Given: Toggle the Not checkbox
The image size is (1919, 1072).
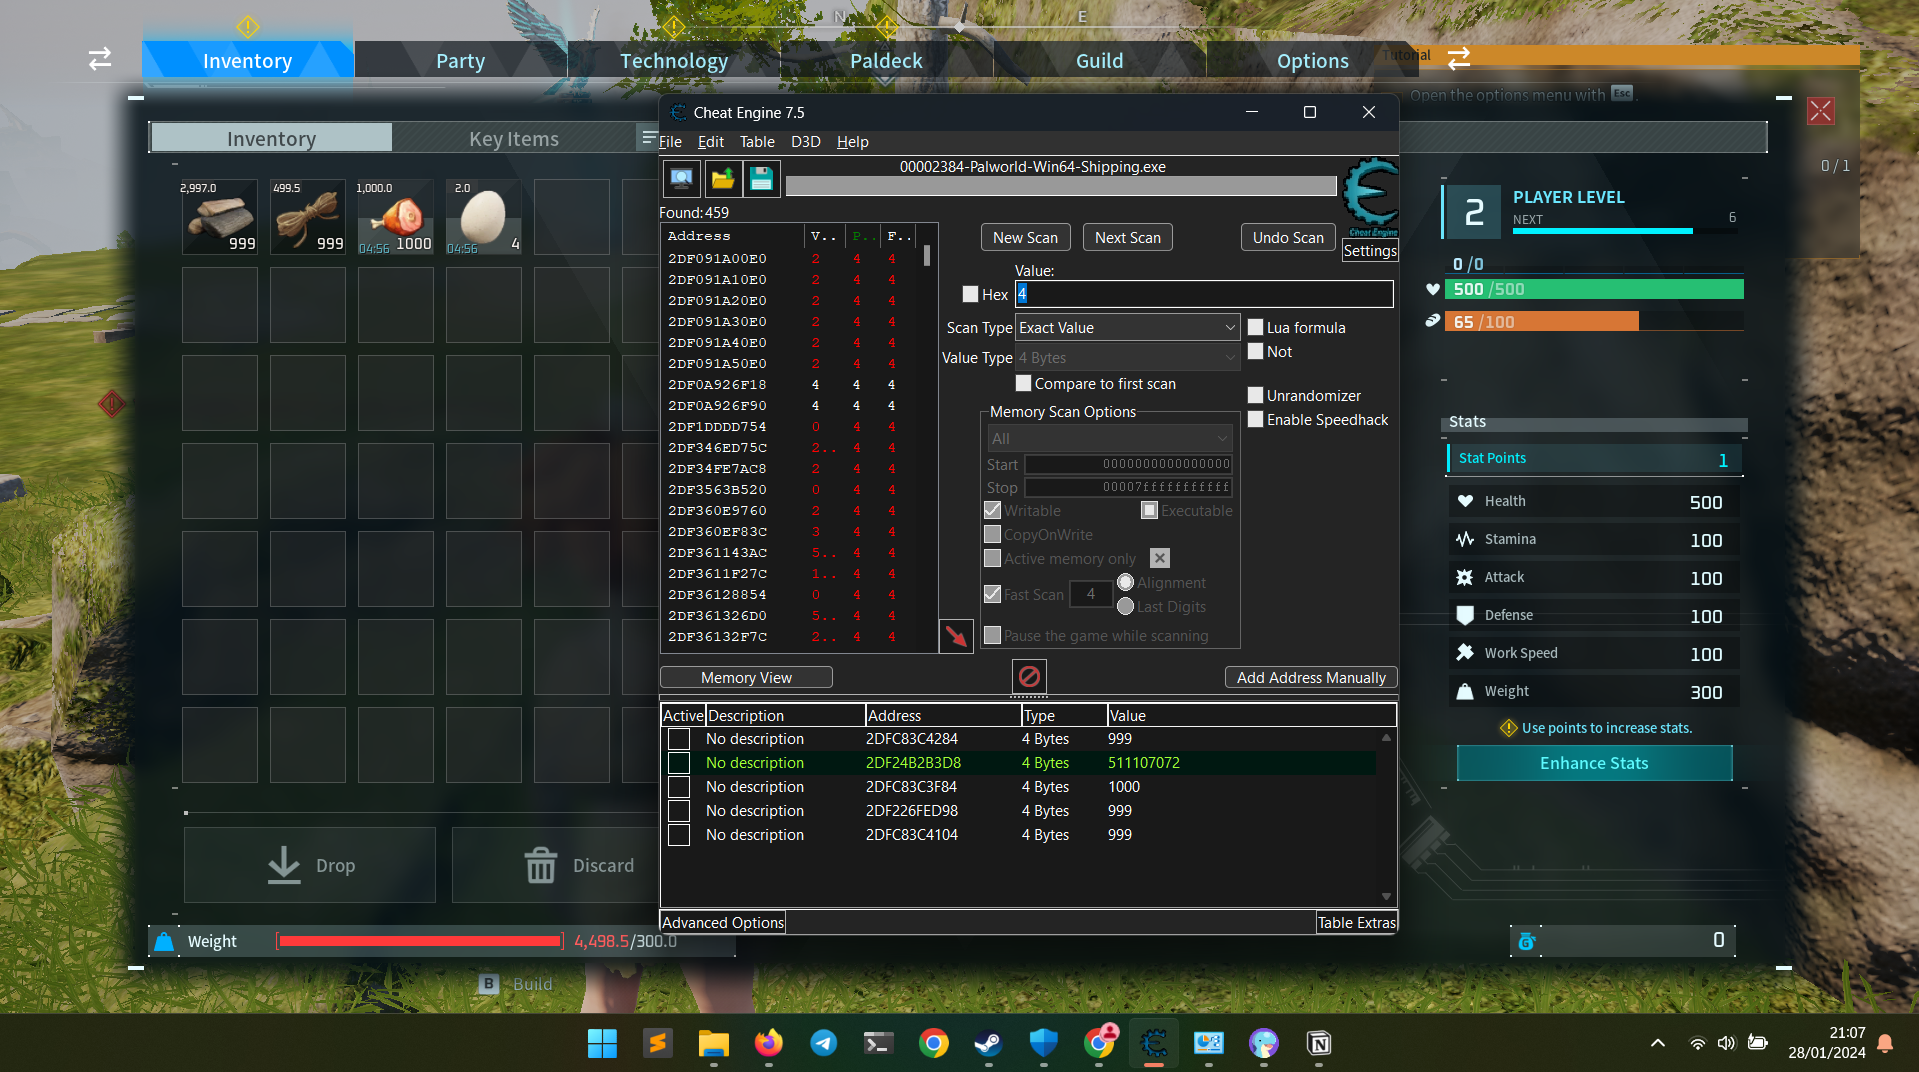Looking at the screenshot, I should 1256,351.
